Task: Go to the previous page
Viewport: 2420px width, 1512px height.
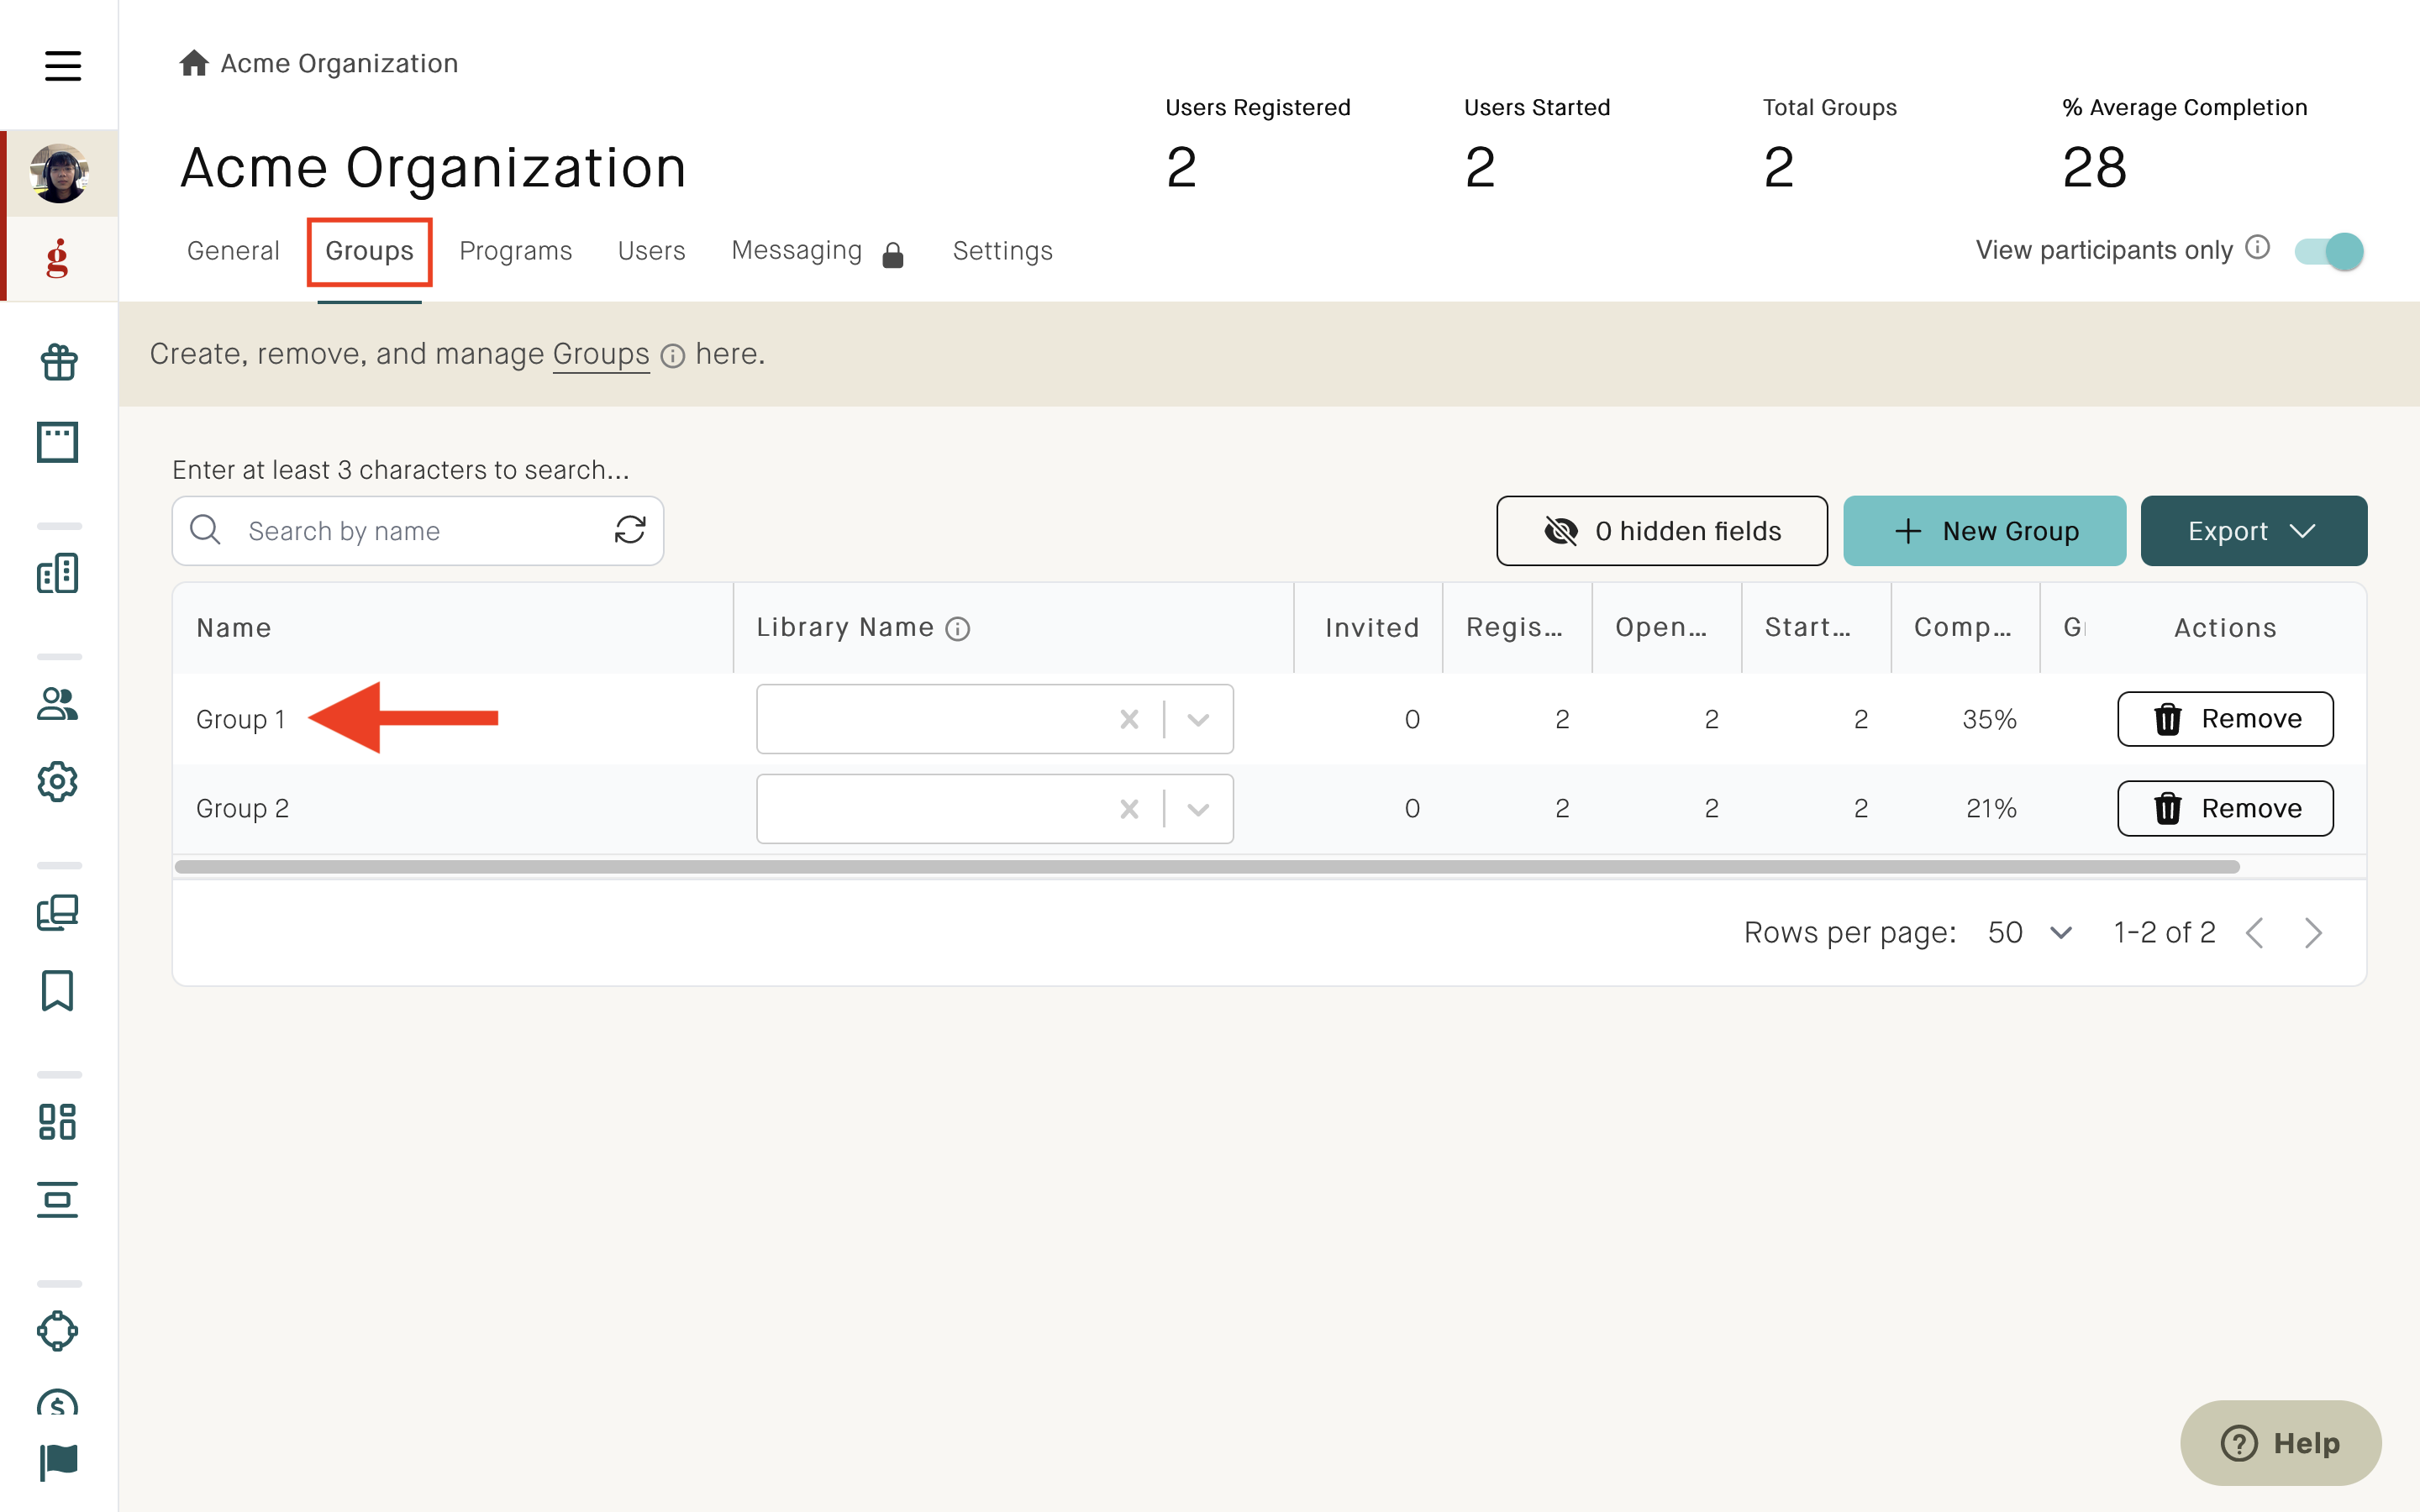Action: (x=2254, y=932)
